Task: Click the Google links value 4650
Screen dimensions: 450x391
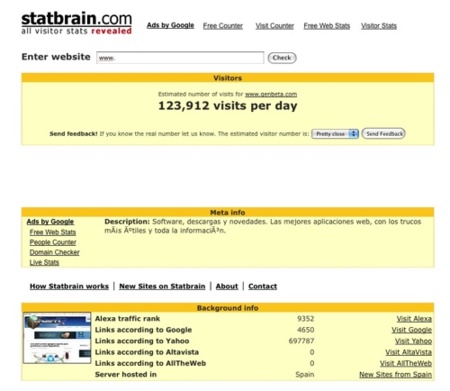Action: (x=305, y=330)
